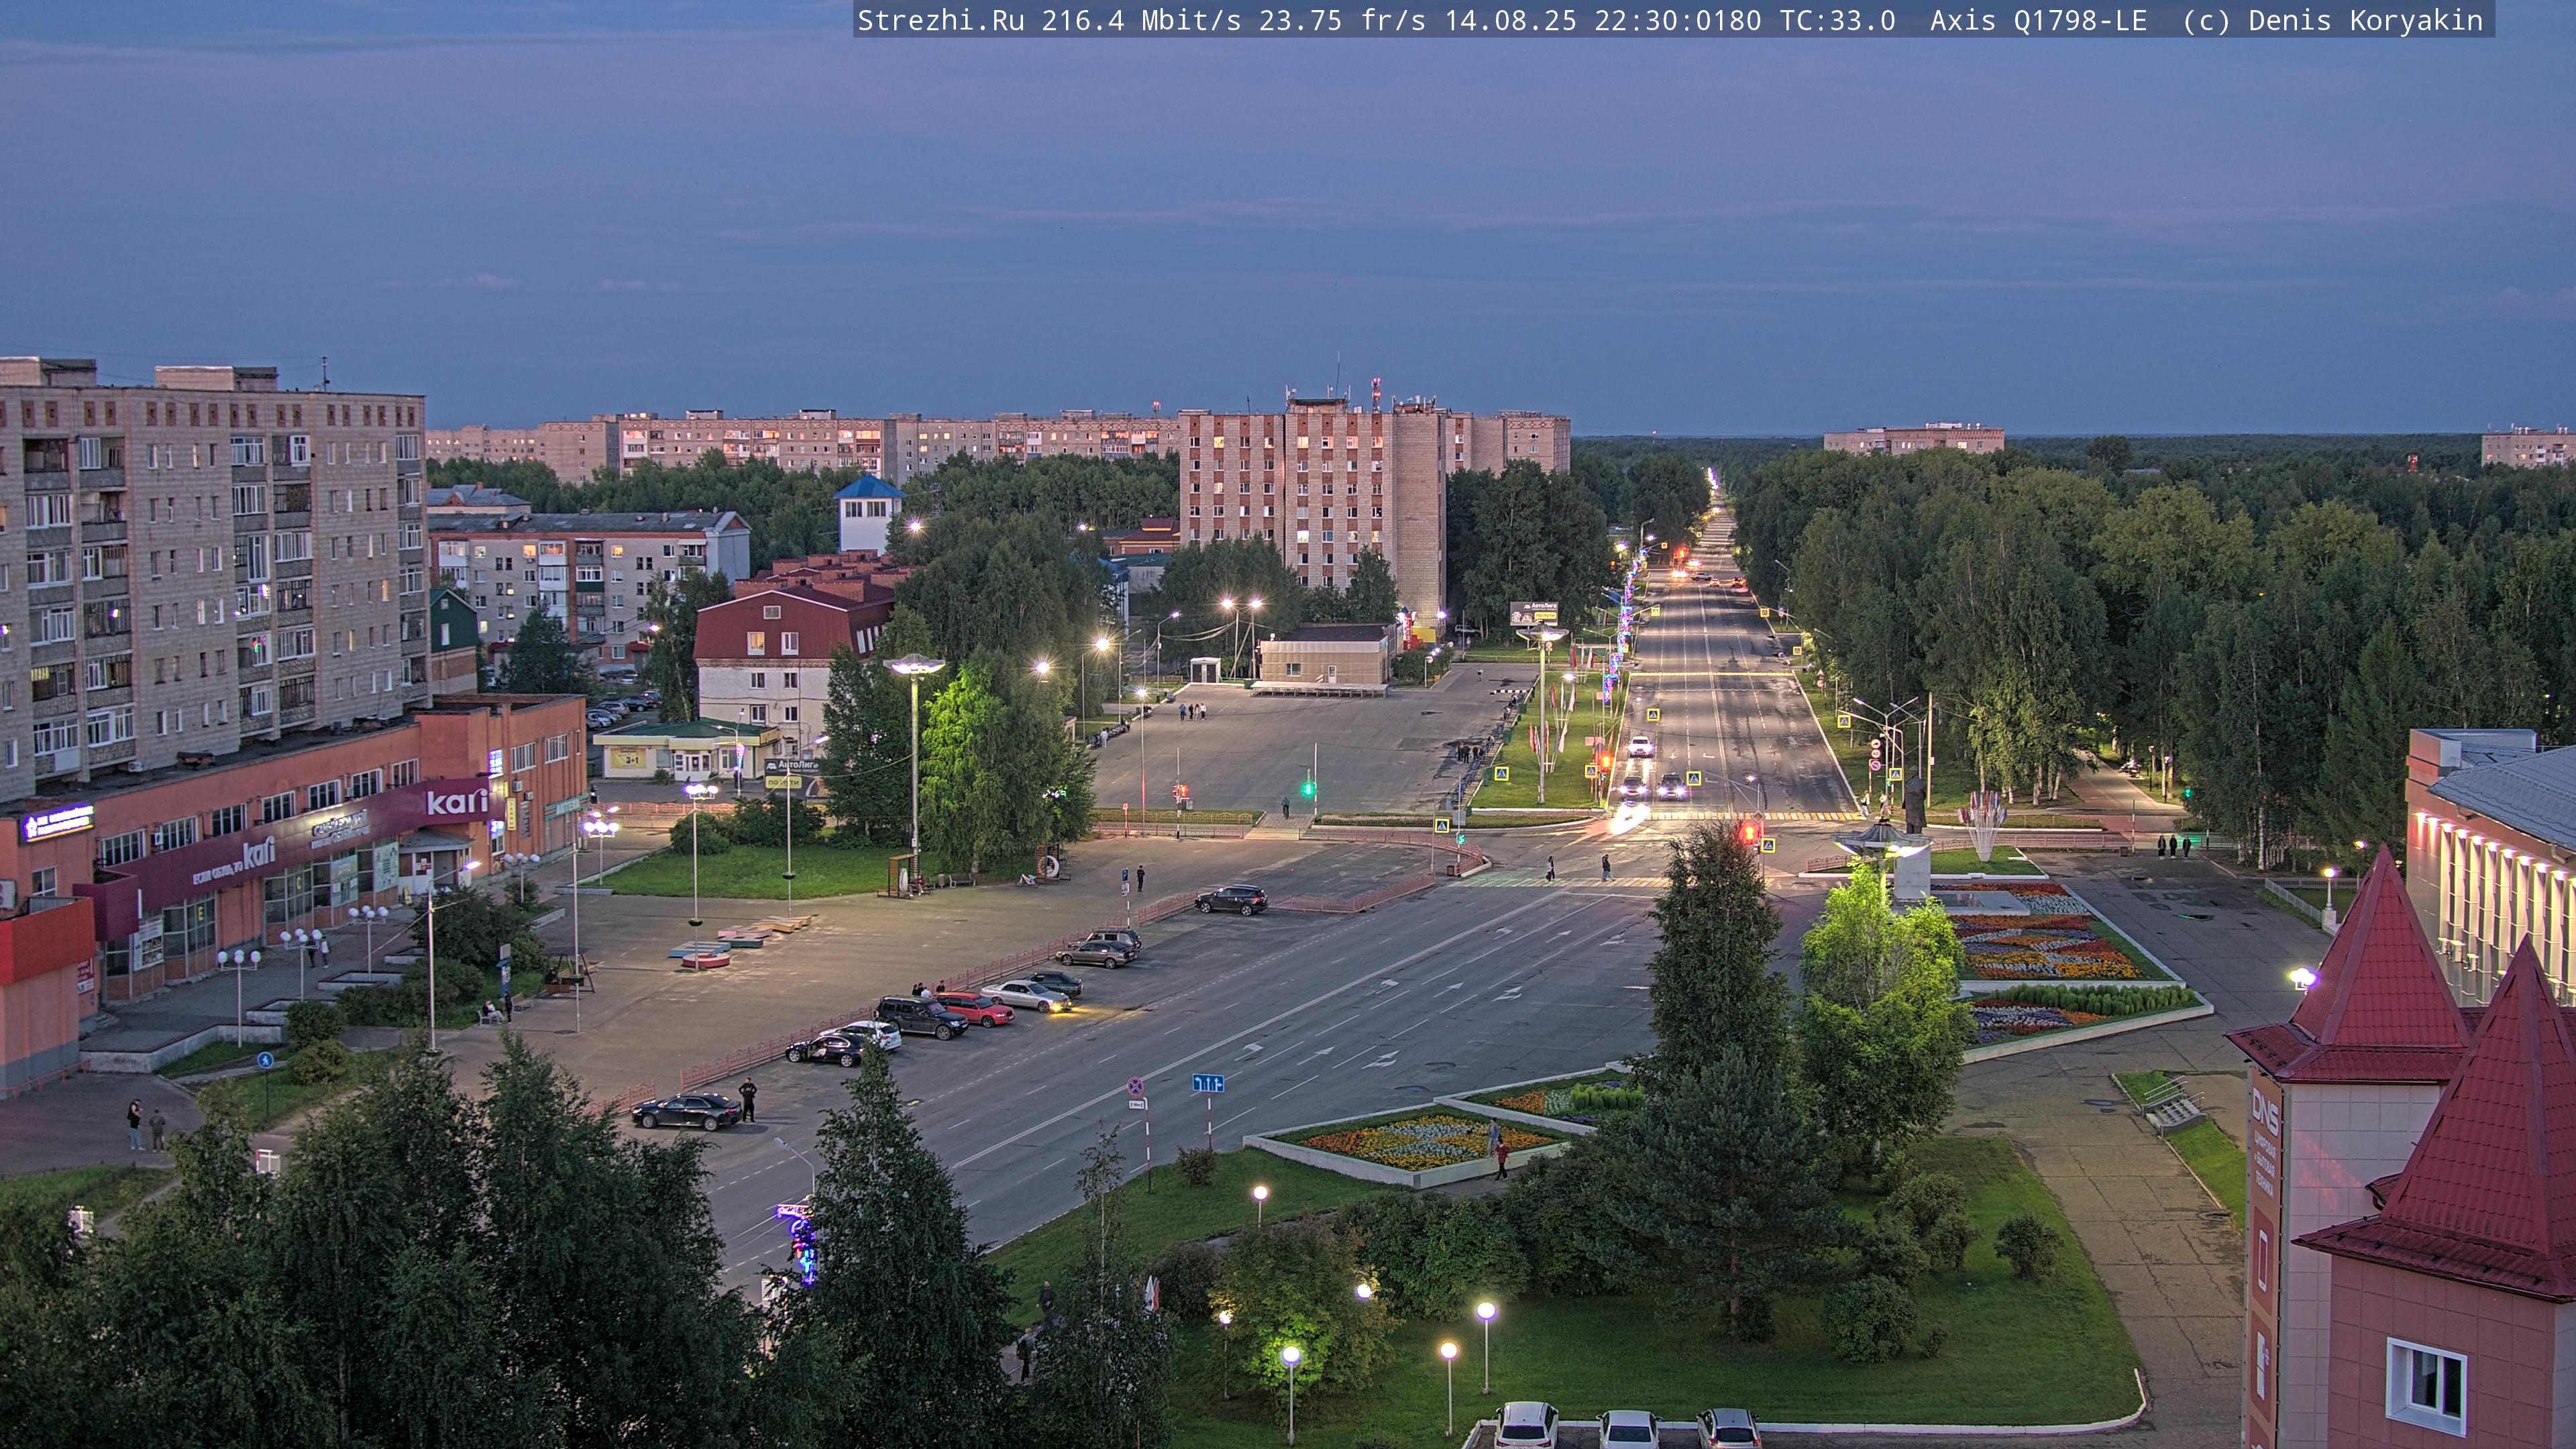Click the "23.75 fr/s" frame rate readout
The width and height of the screenshot is (2576, 1449).
click(x=1342, y=21)
